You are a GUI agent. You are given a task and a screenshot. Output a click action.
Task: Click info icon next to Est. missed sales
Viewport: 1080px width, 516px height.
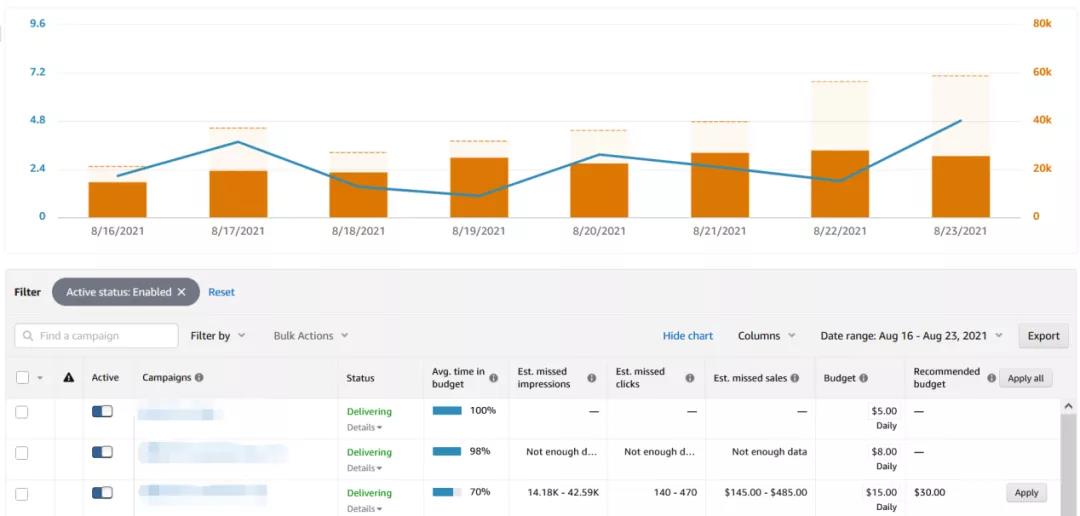click(x=795, y=378)
